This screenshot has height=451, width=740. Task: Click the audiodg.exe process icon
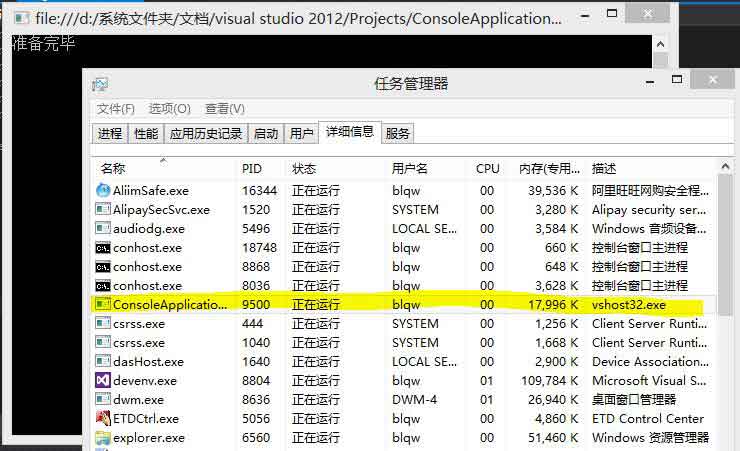tap(103, 228)
